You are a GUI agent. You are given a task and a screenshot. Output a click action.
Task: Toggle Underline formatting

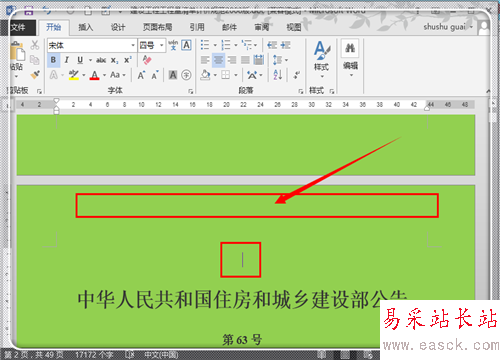tap(80, 60)
